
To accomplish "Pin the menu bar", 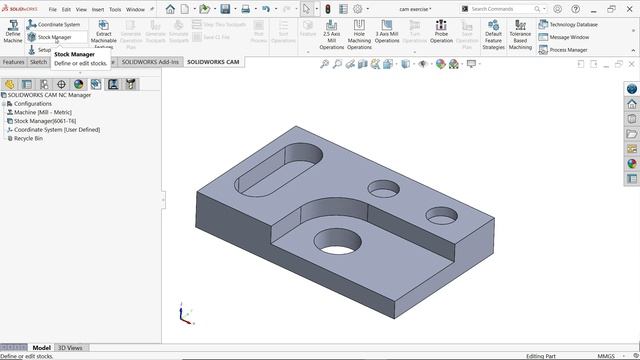I will (x=152, y=9).
